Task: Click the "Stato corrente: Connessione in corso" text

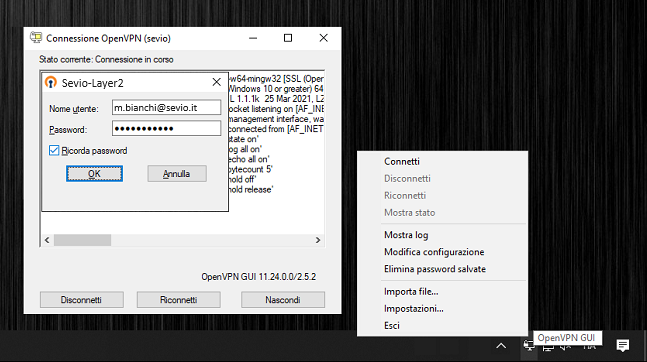Action: (106, 59)
